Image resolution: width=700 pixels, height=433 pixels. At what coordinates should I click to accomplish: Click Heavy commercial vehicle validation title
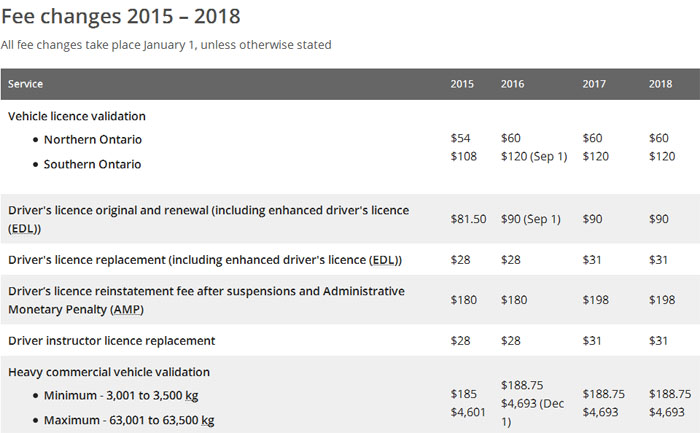tap(109, 372)
